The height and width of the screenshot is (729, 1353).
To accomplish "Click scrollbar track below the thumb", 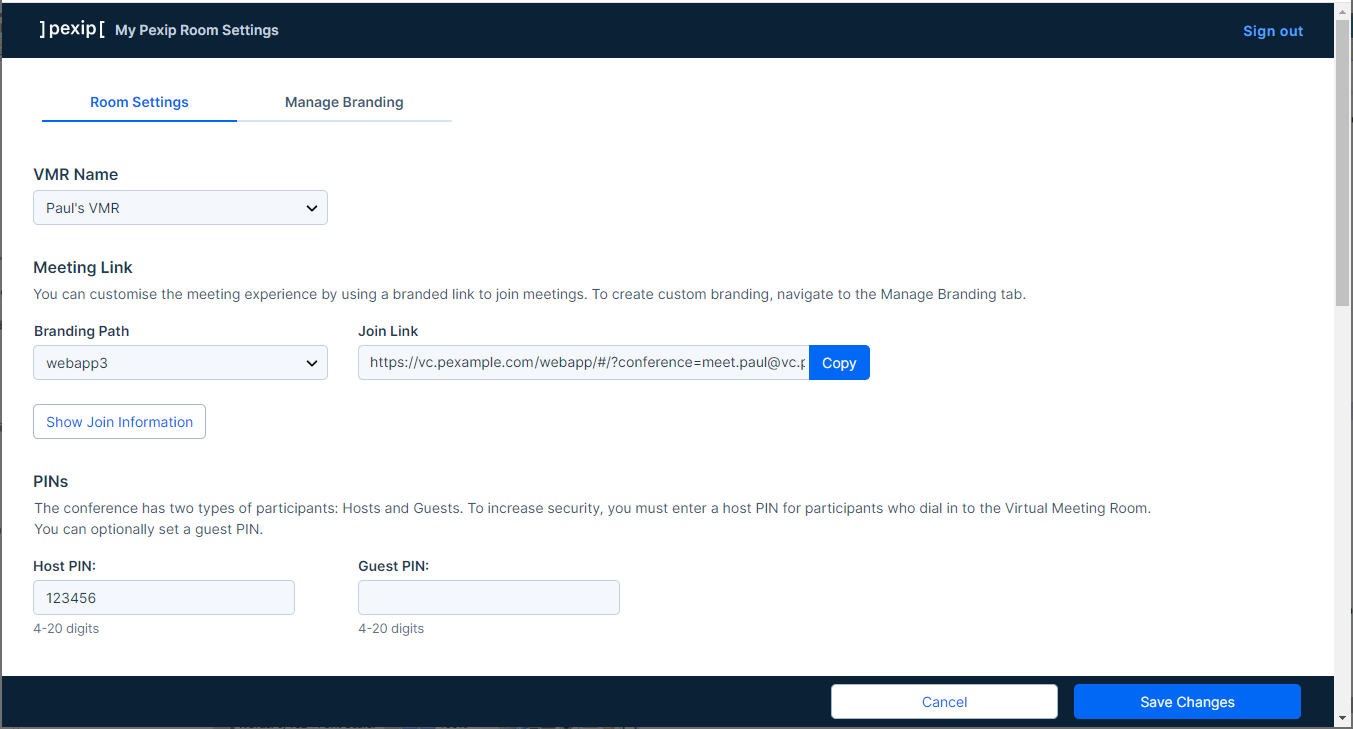I will tap(1343, 500).
